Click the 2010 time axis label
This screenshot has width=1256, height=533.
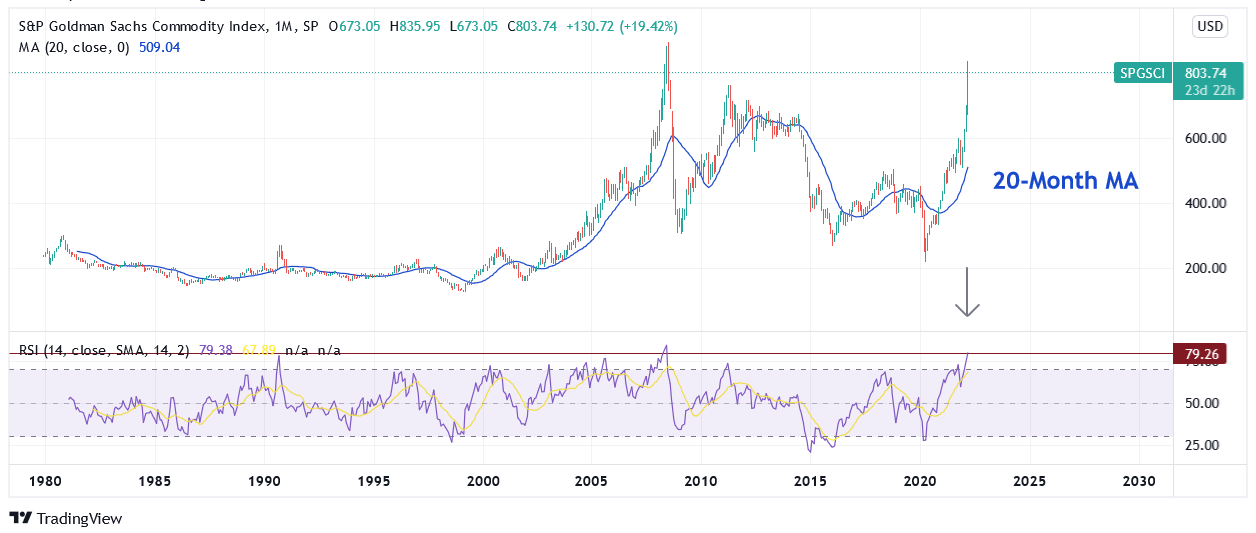pyautogui.click(x=701, y=481)
